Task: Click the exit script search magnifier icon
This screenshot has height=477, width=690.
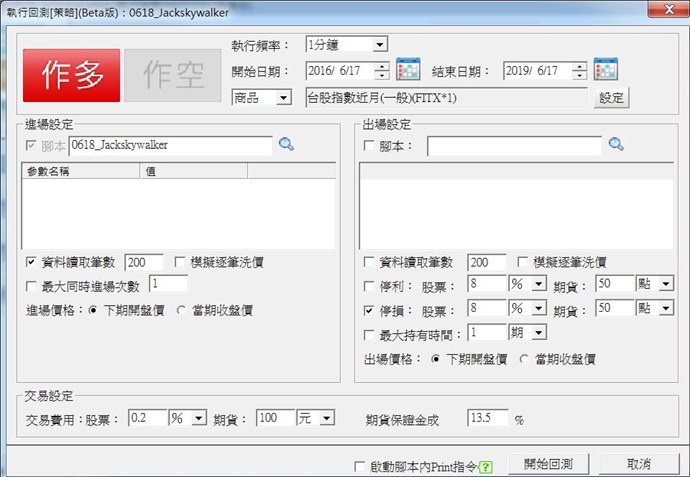Action: click(616, 146)
